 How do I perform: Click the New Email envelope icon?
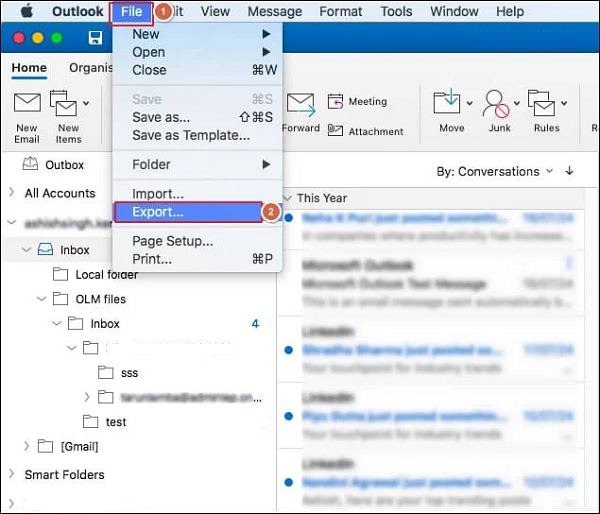(27, 103)
